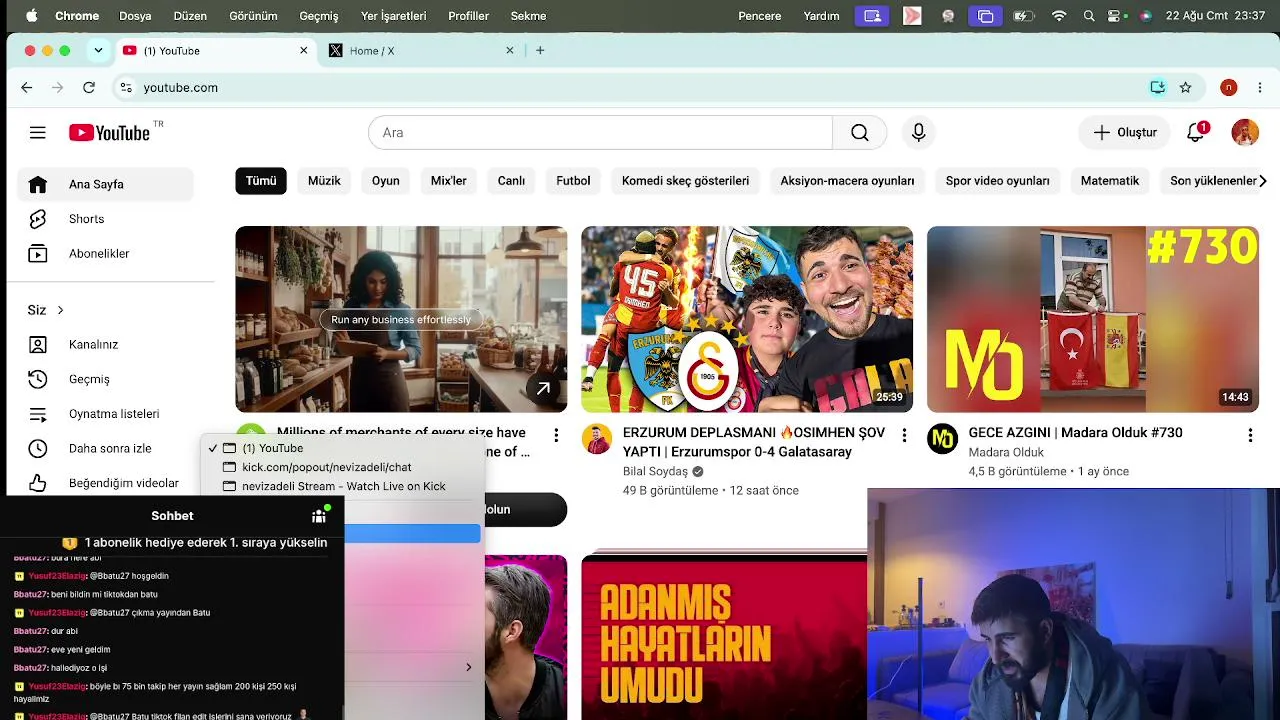The height and width of the screenshot is (720, 1280).
Task: Click the Madara Olduk channel avatar
Action: 943,439
